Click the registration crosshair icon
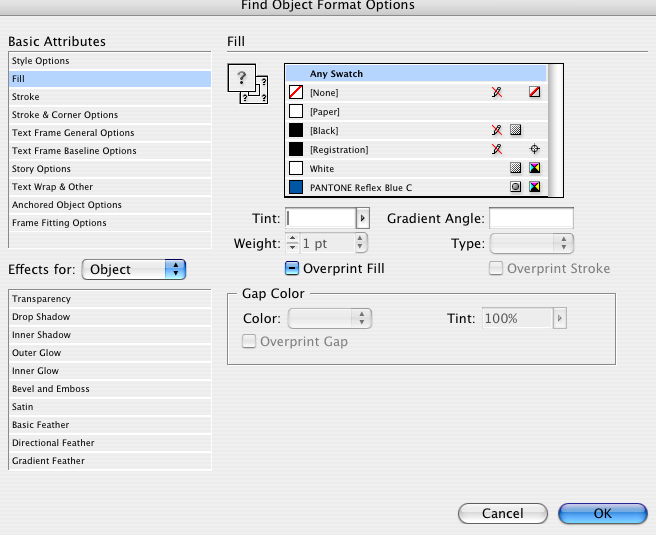 tap(535, 149)
